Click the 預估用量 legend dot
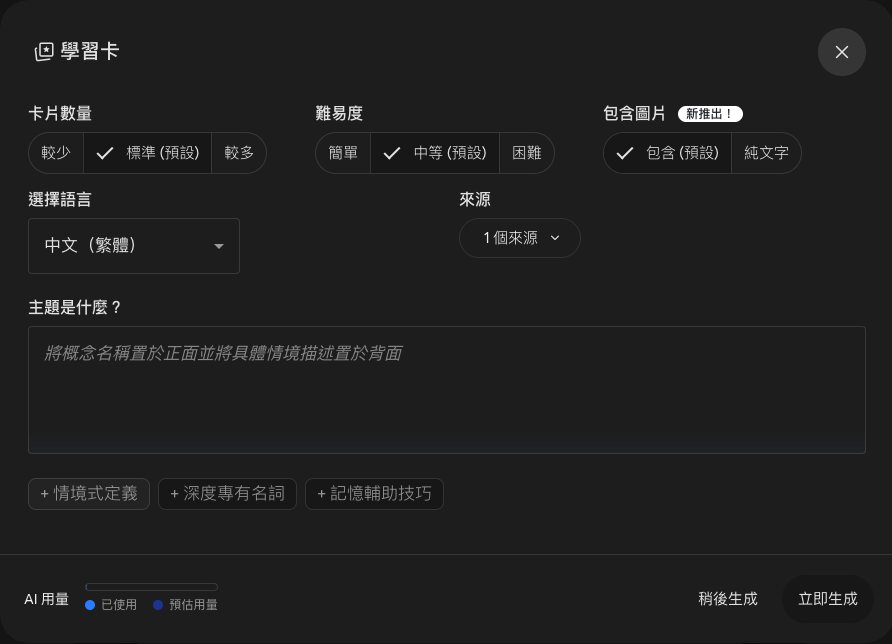This screenshot has width=892, height=644. 158,605
